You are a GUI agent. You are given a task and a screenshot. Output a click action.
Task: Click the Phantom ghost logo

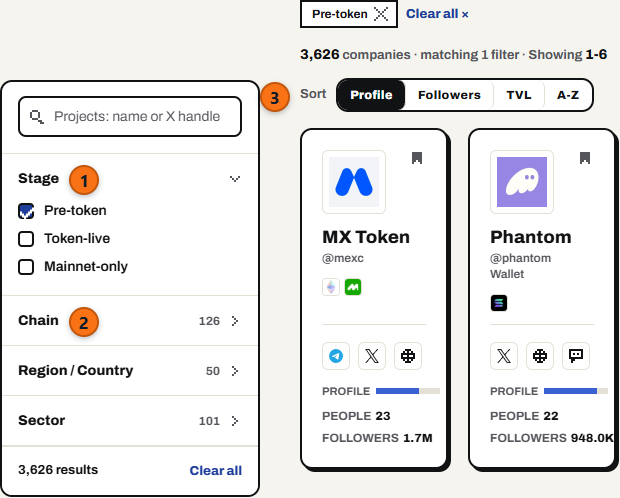522,182
